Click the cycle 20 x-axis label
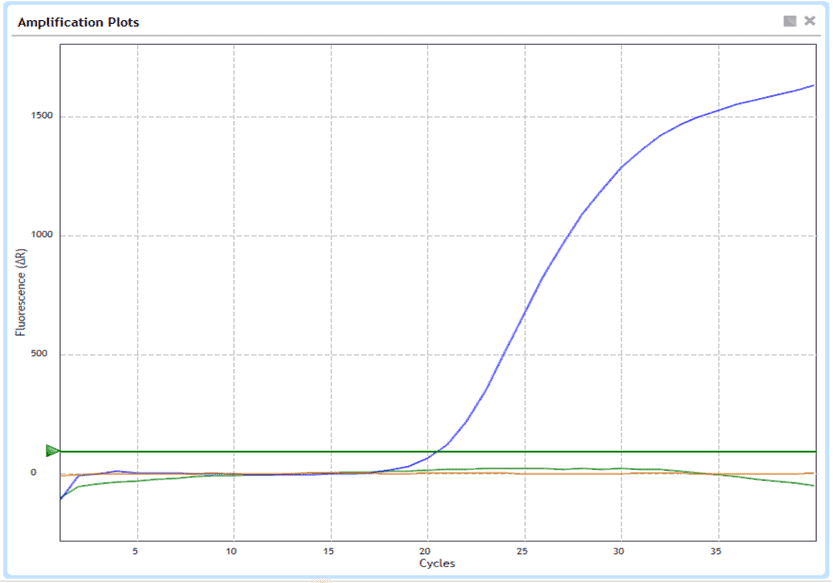 427,550
